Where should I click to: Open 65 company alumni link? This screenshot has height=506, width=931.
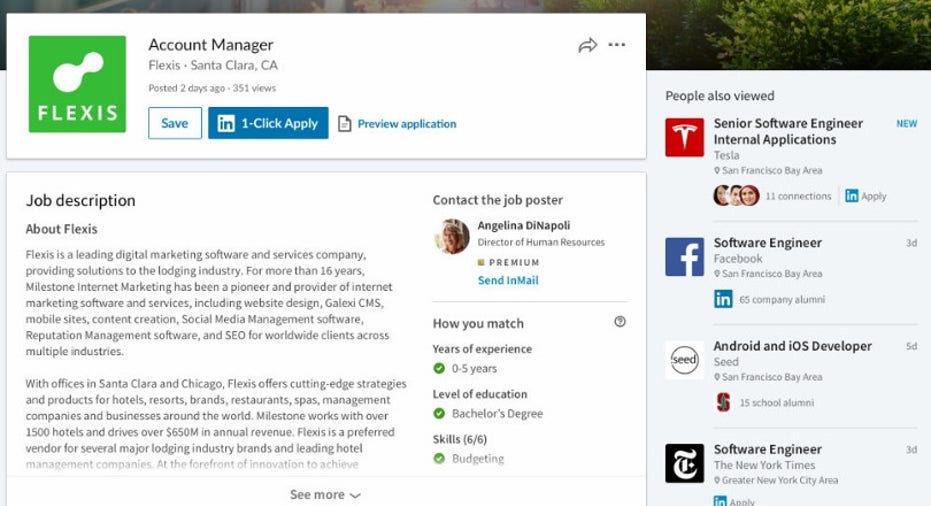point(782,300)
